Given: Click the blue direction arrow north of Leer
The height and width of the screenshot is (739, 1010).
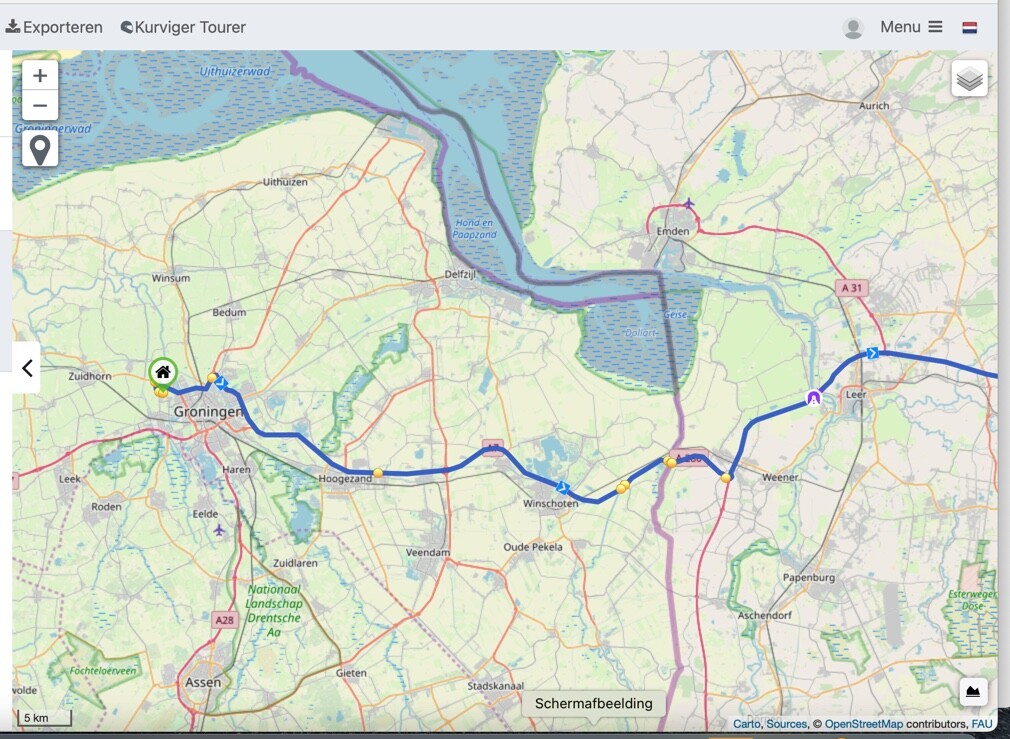Looking at the screenshot, I should 872,353.
